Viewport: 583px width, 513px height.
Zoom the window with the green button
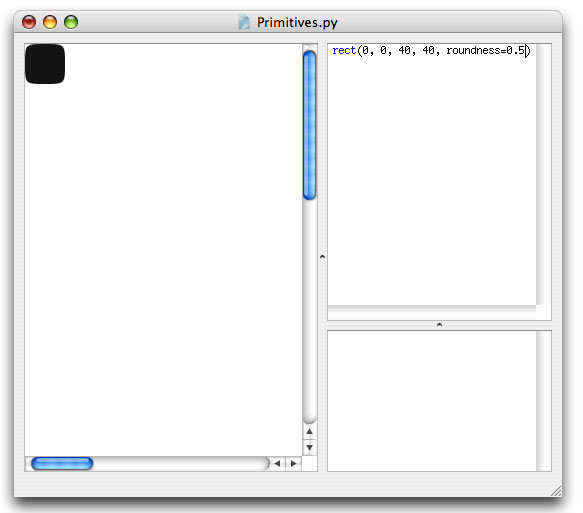pos(71,22)
